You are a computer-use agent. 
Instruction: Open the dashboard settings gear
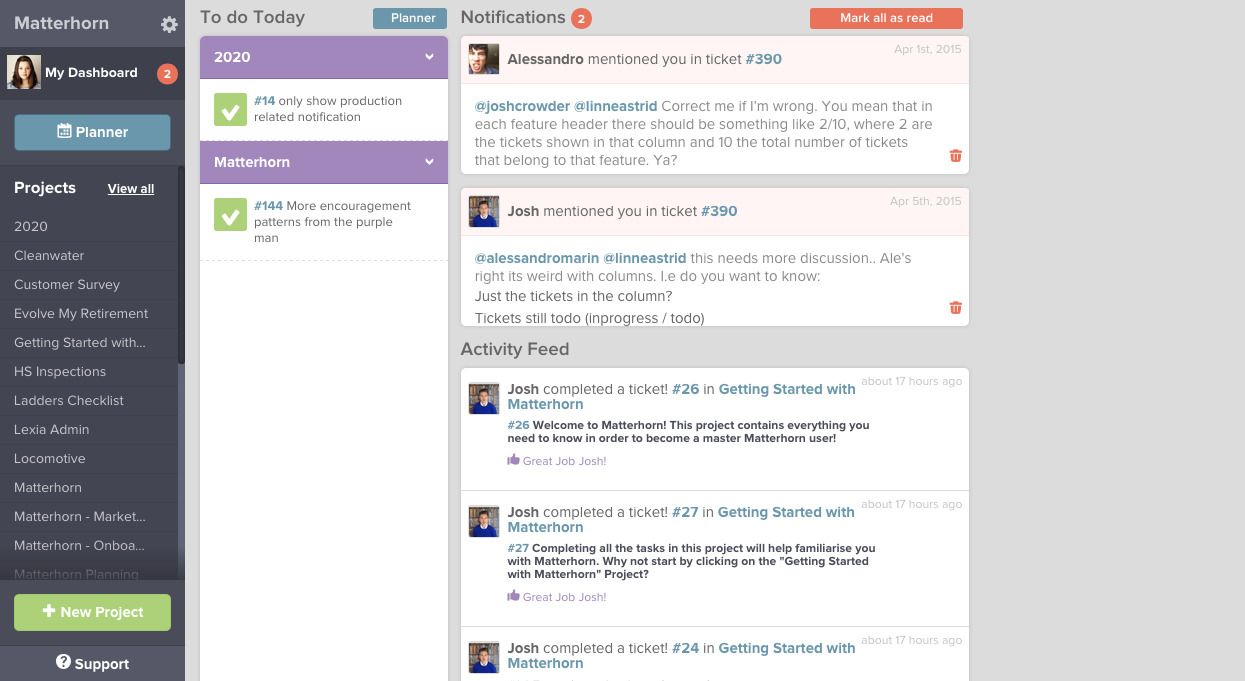[x=169, y=24]
